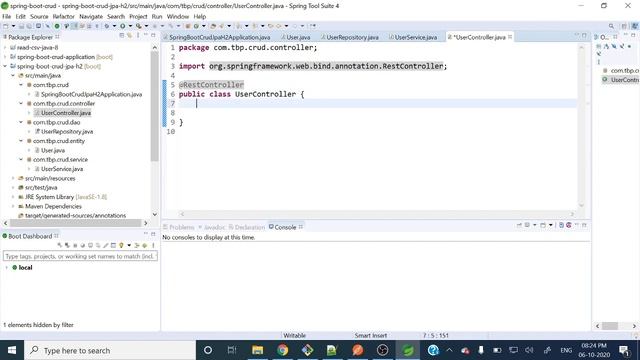Collapse the spring-boot-crud-jpa-h2 project
This screenshot has height=360, width=640.
point(5,66)
